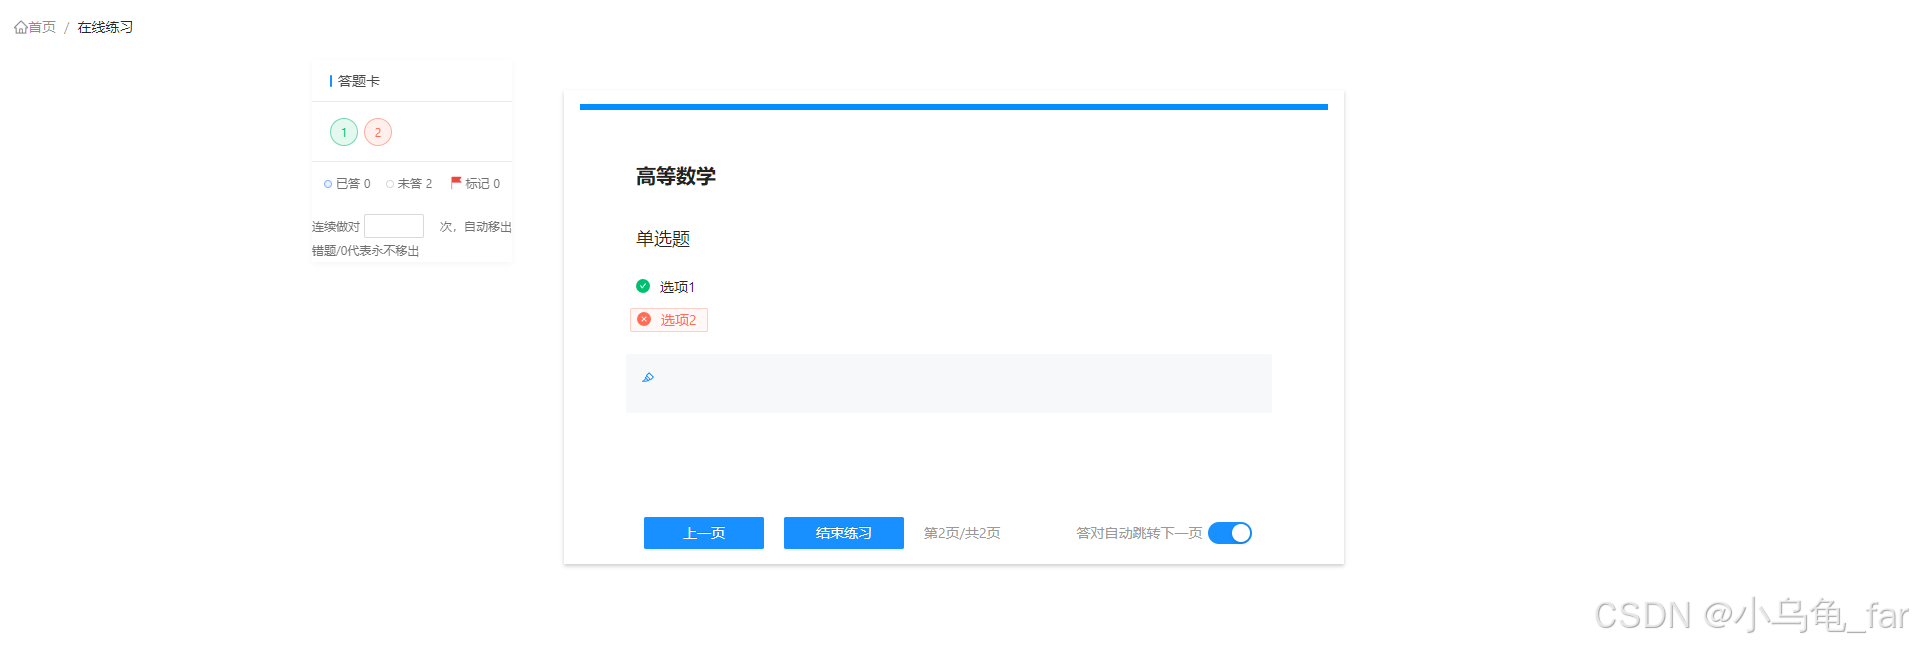The width and height of the screenshot is (1913, 647).
Task: Click the blue progress bar
Action: click(x=954, y=107)
